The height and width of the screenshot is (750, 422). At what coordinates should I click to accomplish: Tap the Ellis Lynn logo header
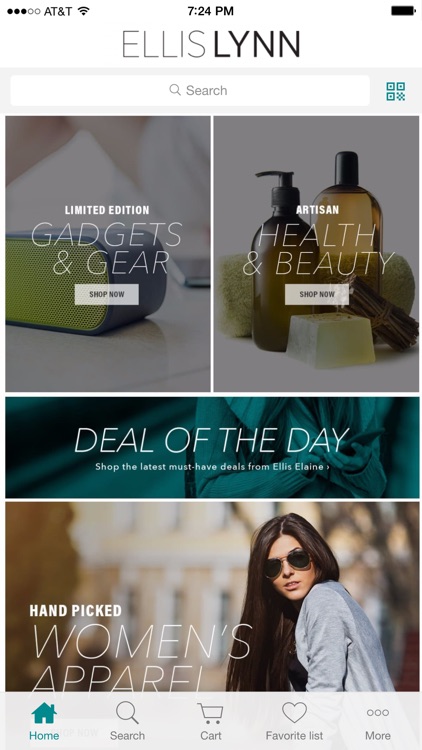click(x=211, y=44)
